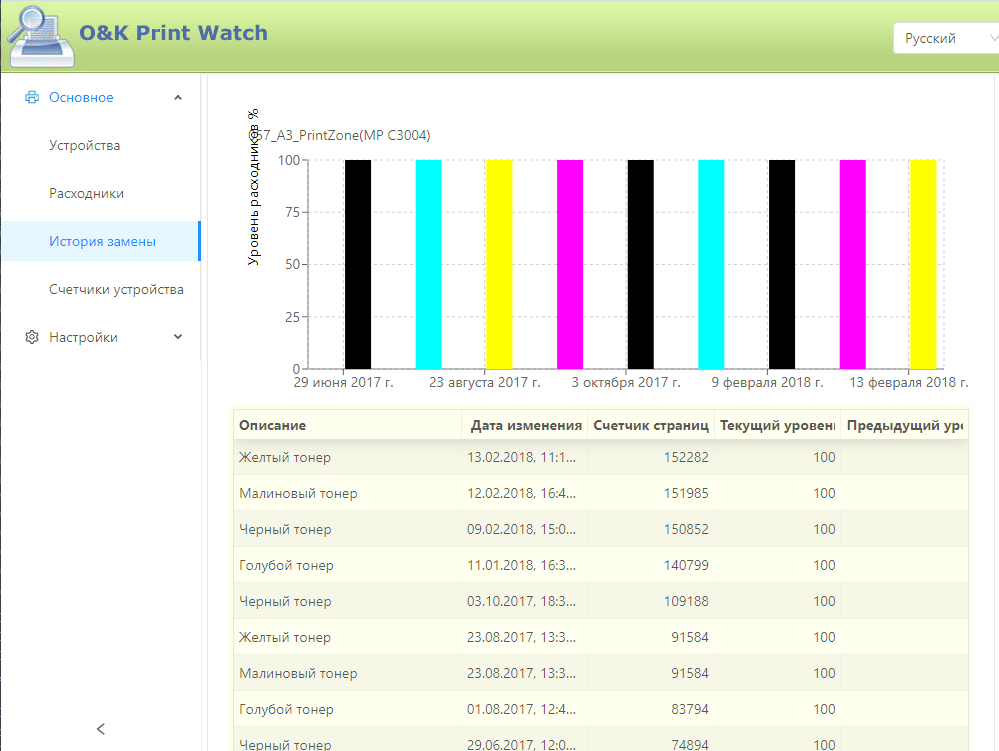Image resolution: width=999 pixels, height=751 pixels.
Task: Select the История замены menu item
Action: [101, 241]
